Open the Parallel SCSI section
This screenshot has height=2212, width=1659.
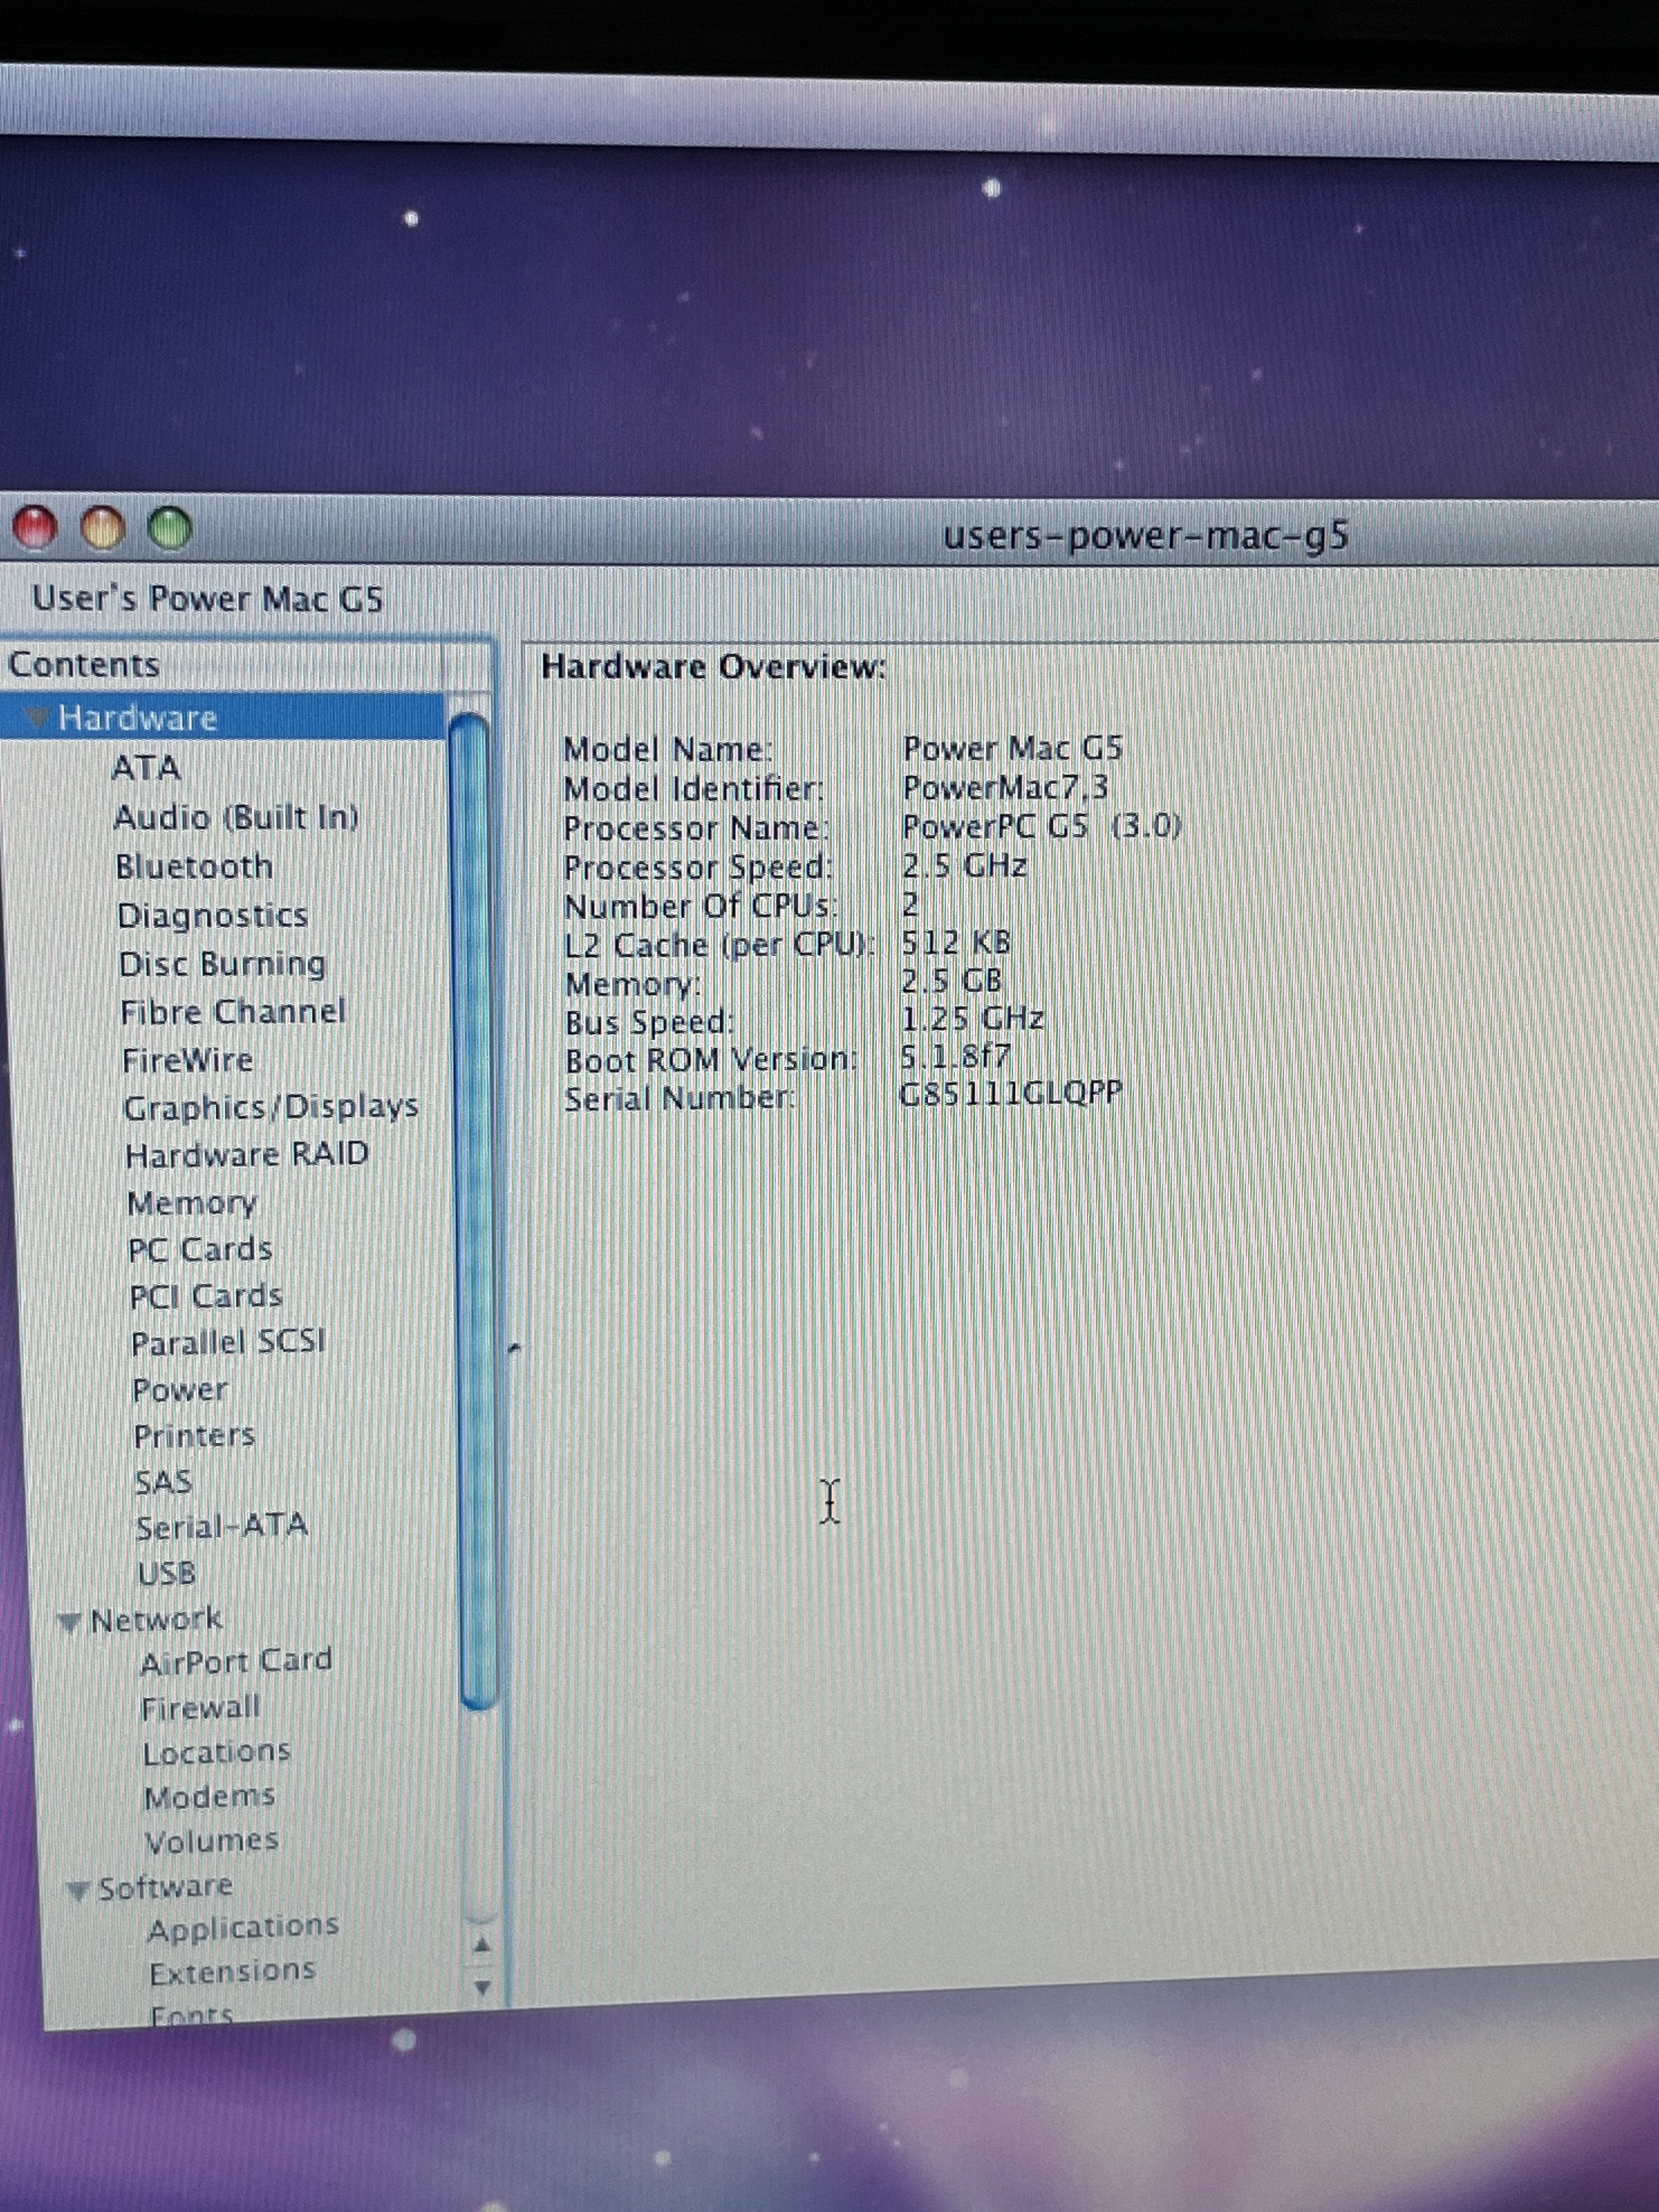229,1342
